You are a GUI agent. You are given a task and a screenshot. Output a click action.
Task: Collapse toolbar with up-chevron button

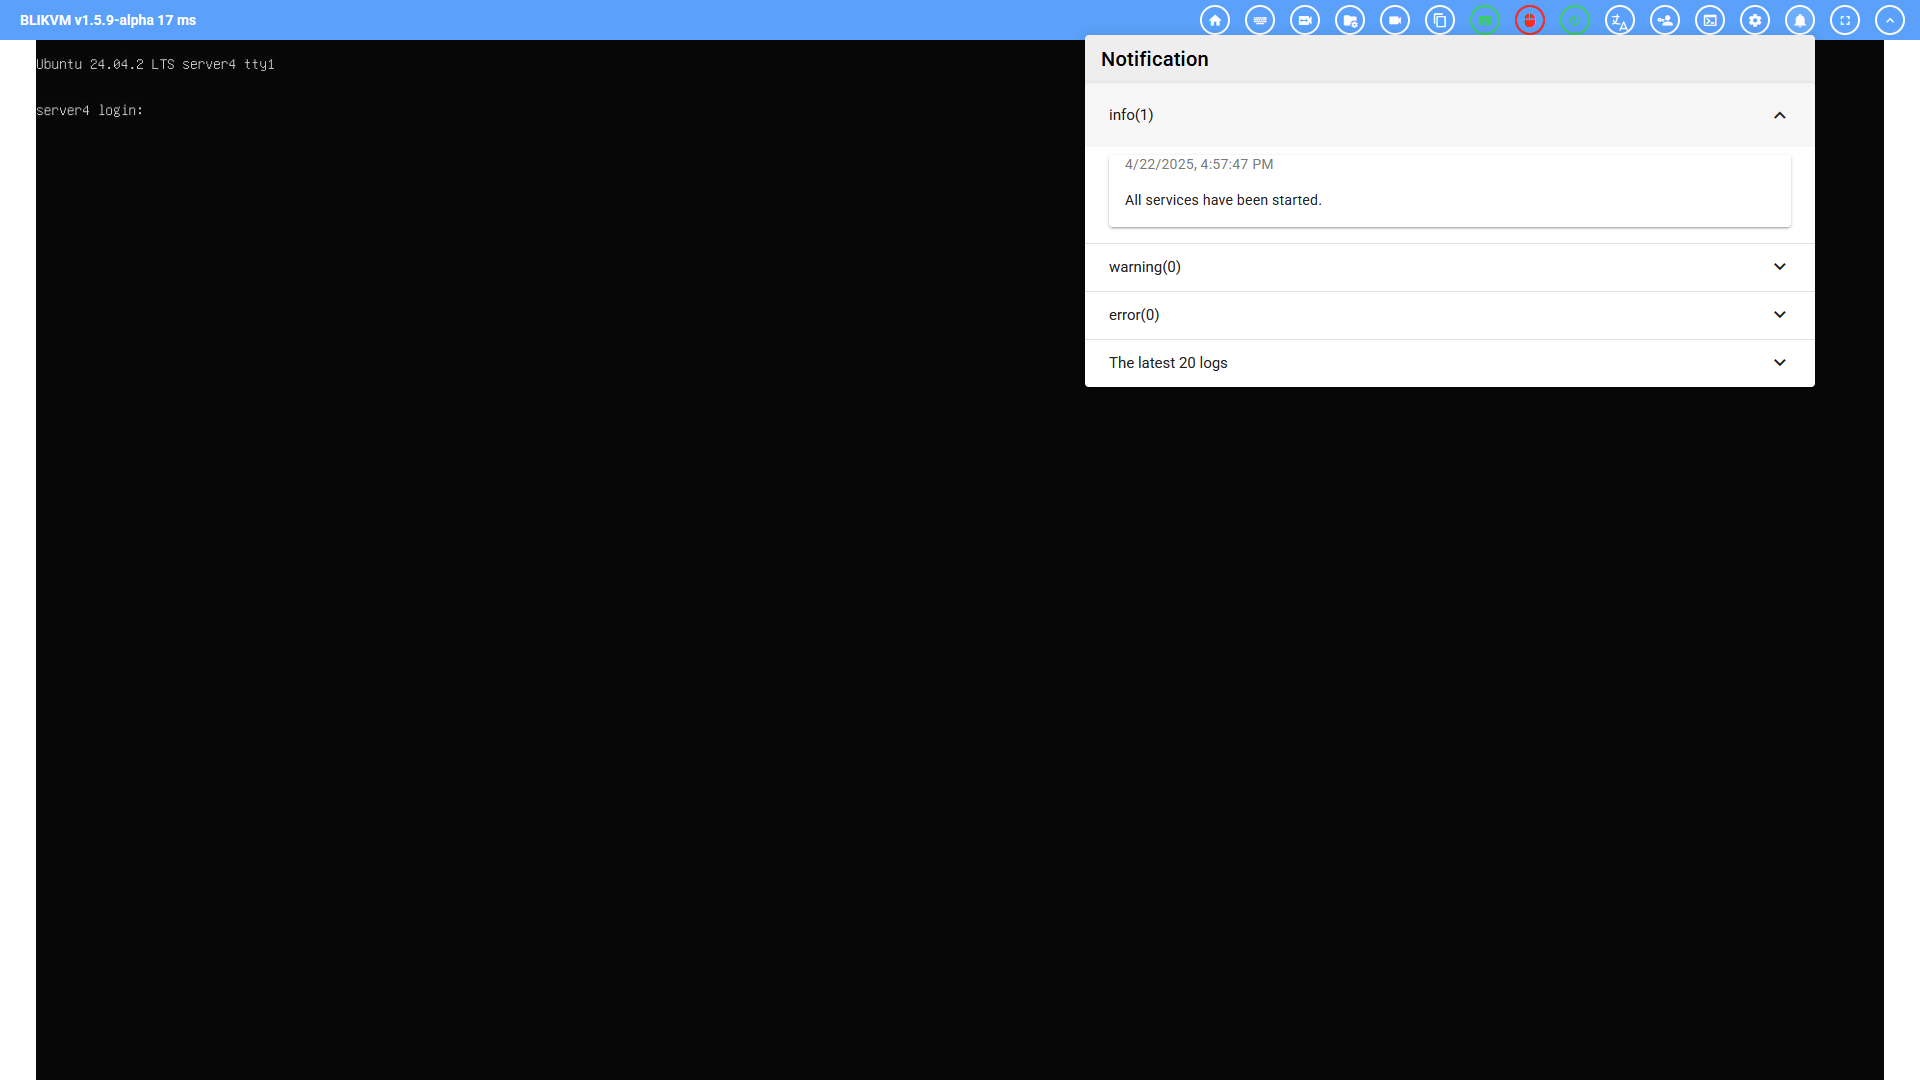tap(1890, 20)
